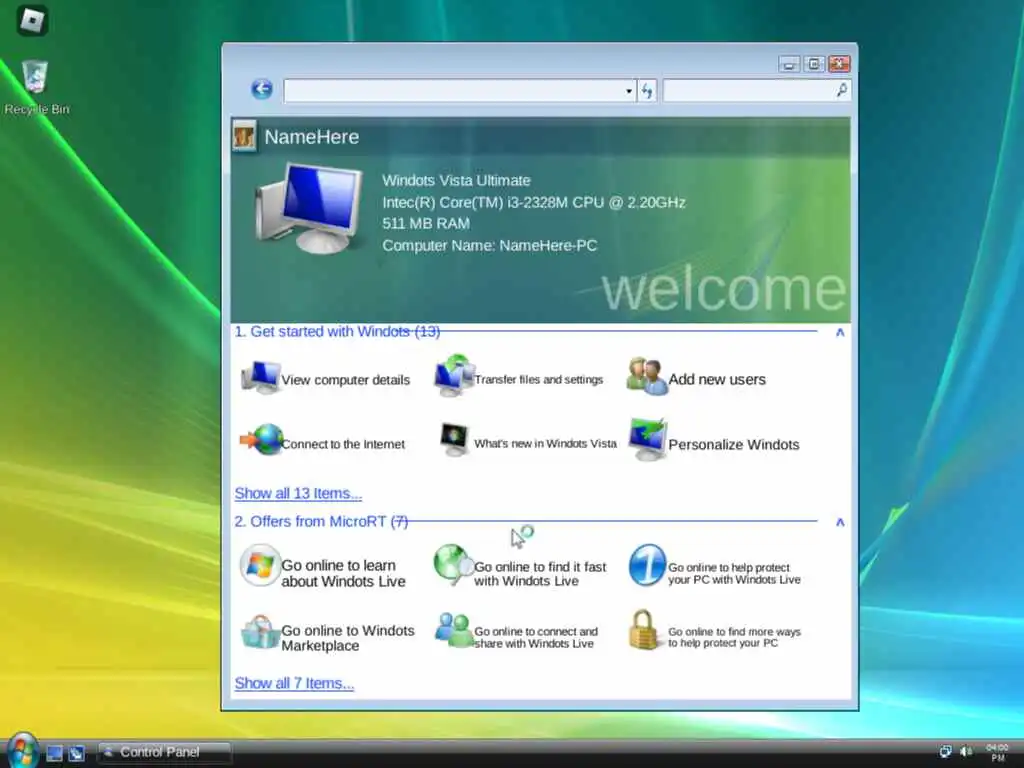Click the Control Panel taskbar button

click(164, 752)
